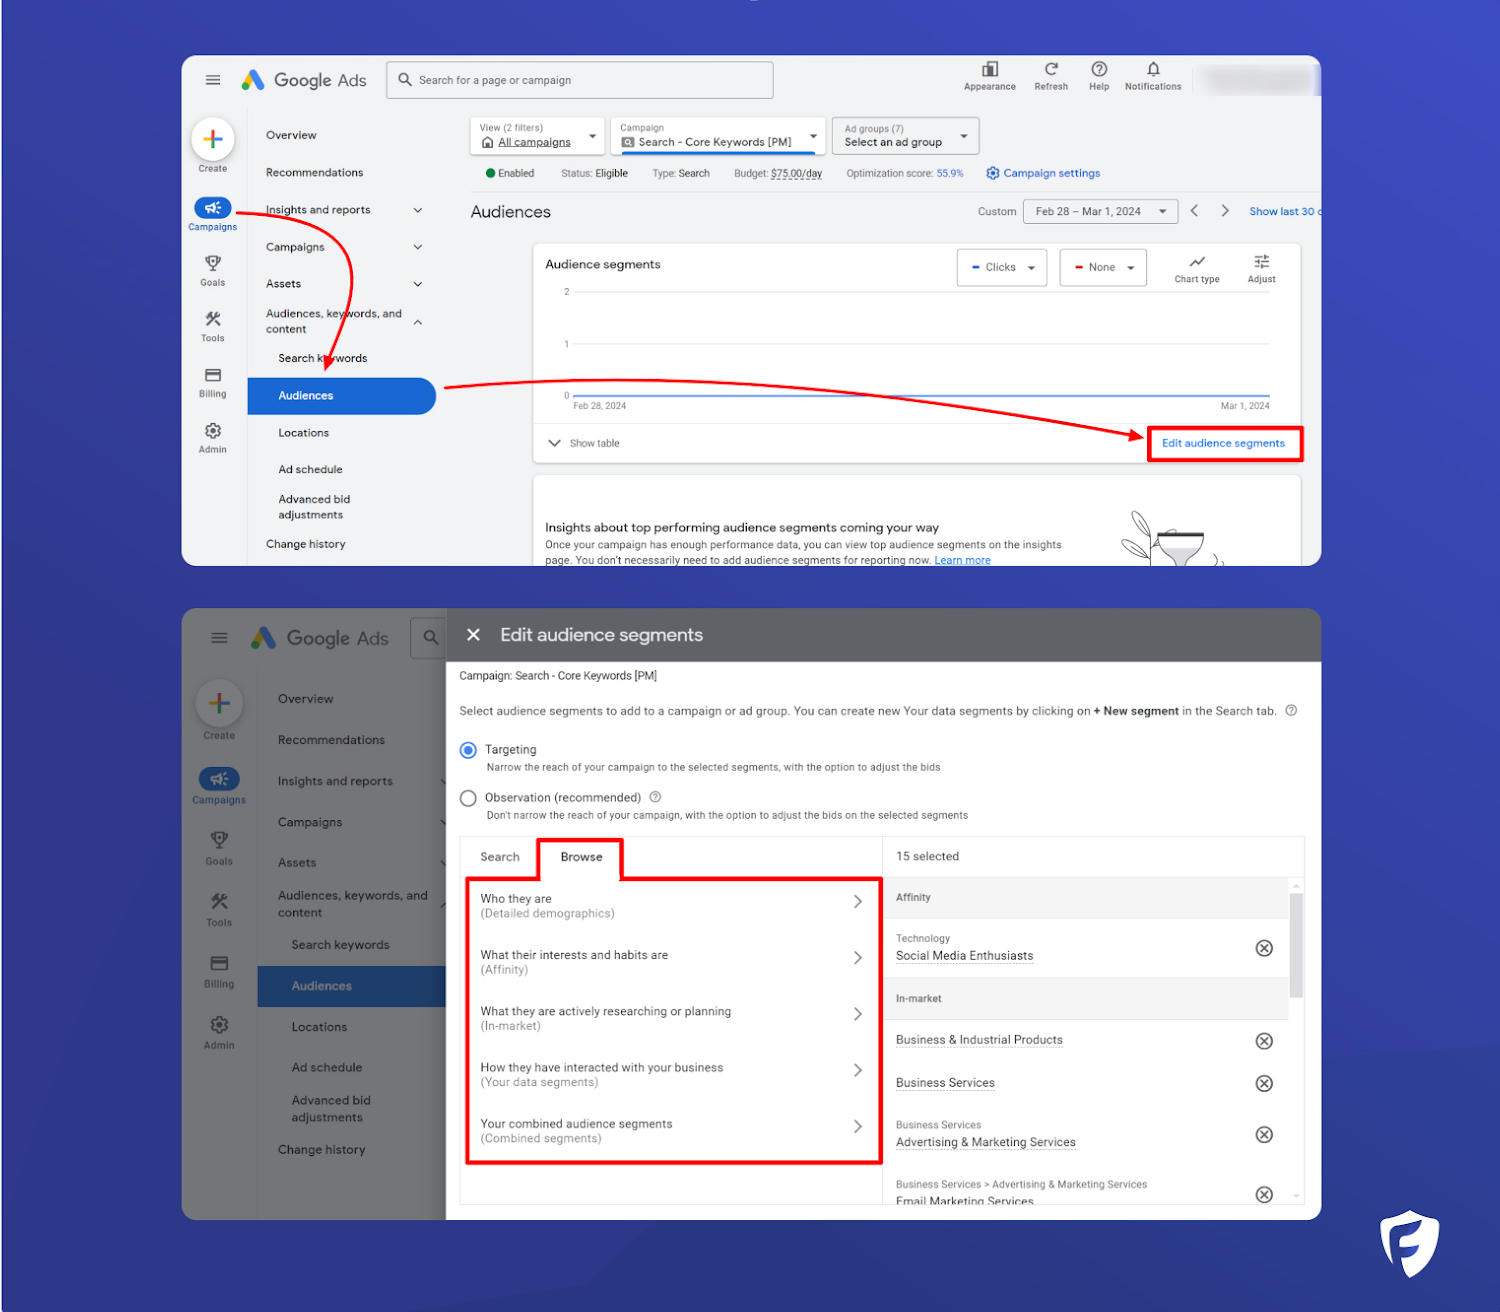This screenshot has height=1312, width=1500.
Task: Expand What they are actively researching (In-market)
Action: (x=672, y=1018)
